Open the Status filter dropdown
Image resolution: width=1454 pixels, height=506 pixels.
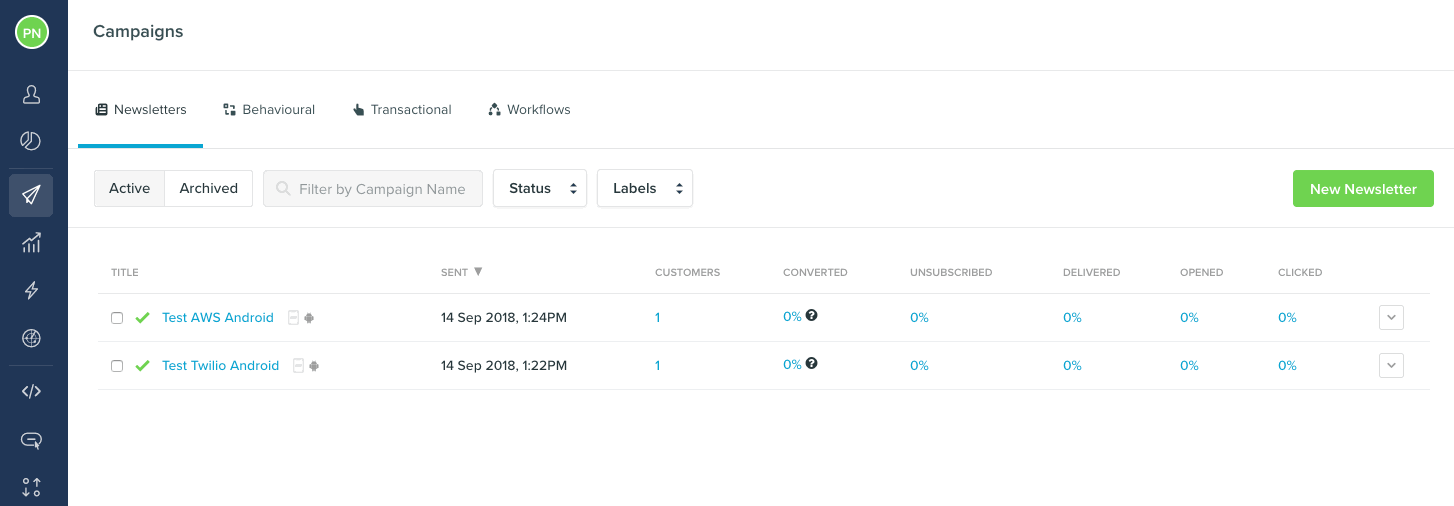click(539, 188)
